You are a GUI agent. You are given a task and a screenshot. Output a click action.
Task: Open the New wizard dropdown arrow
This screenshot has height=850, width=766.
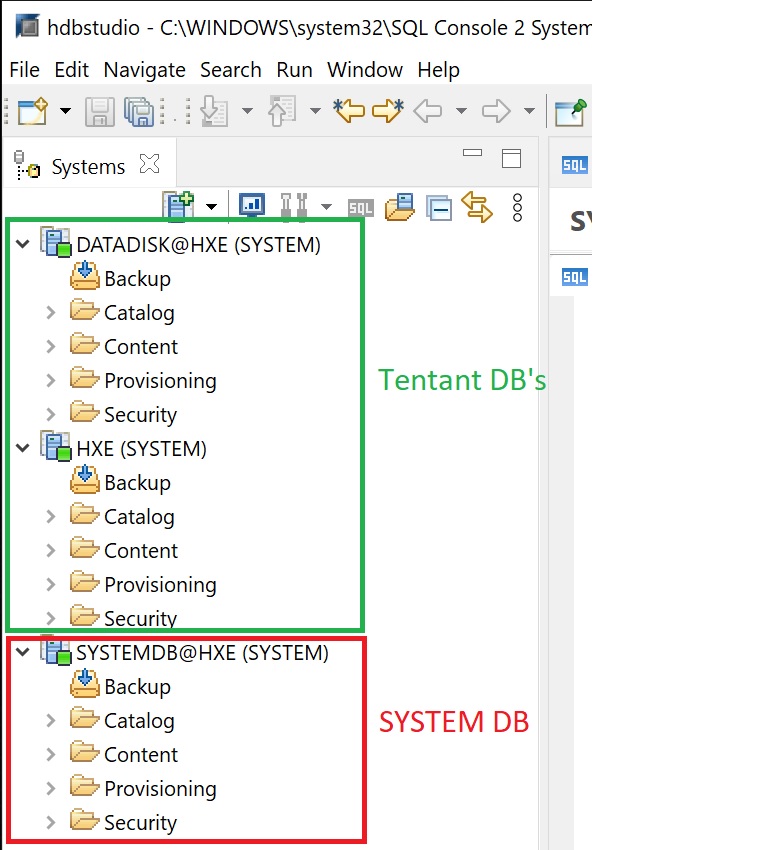(x=65, y=111)
